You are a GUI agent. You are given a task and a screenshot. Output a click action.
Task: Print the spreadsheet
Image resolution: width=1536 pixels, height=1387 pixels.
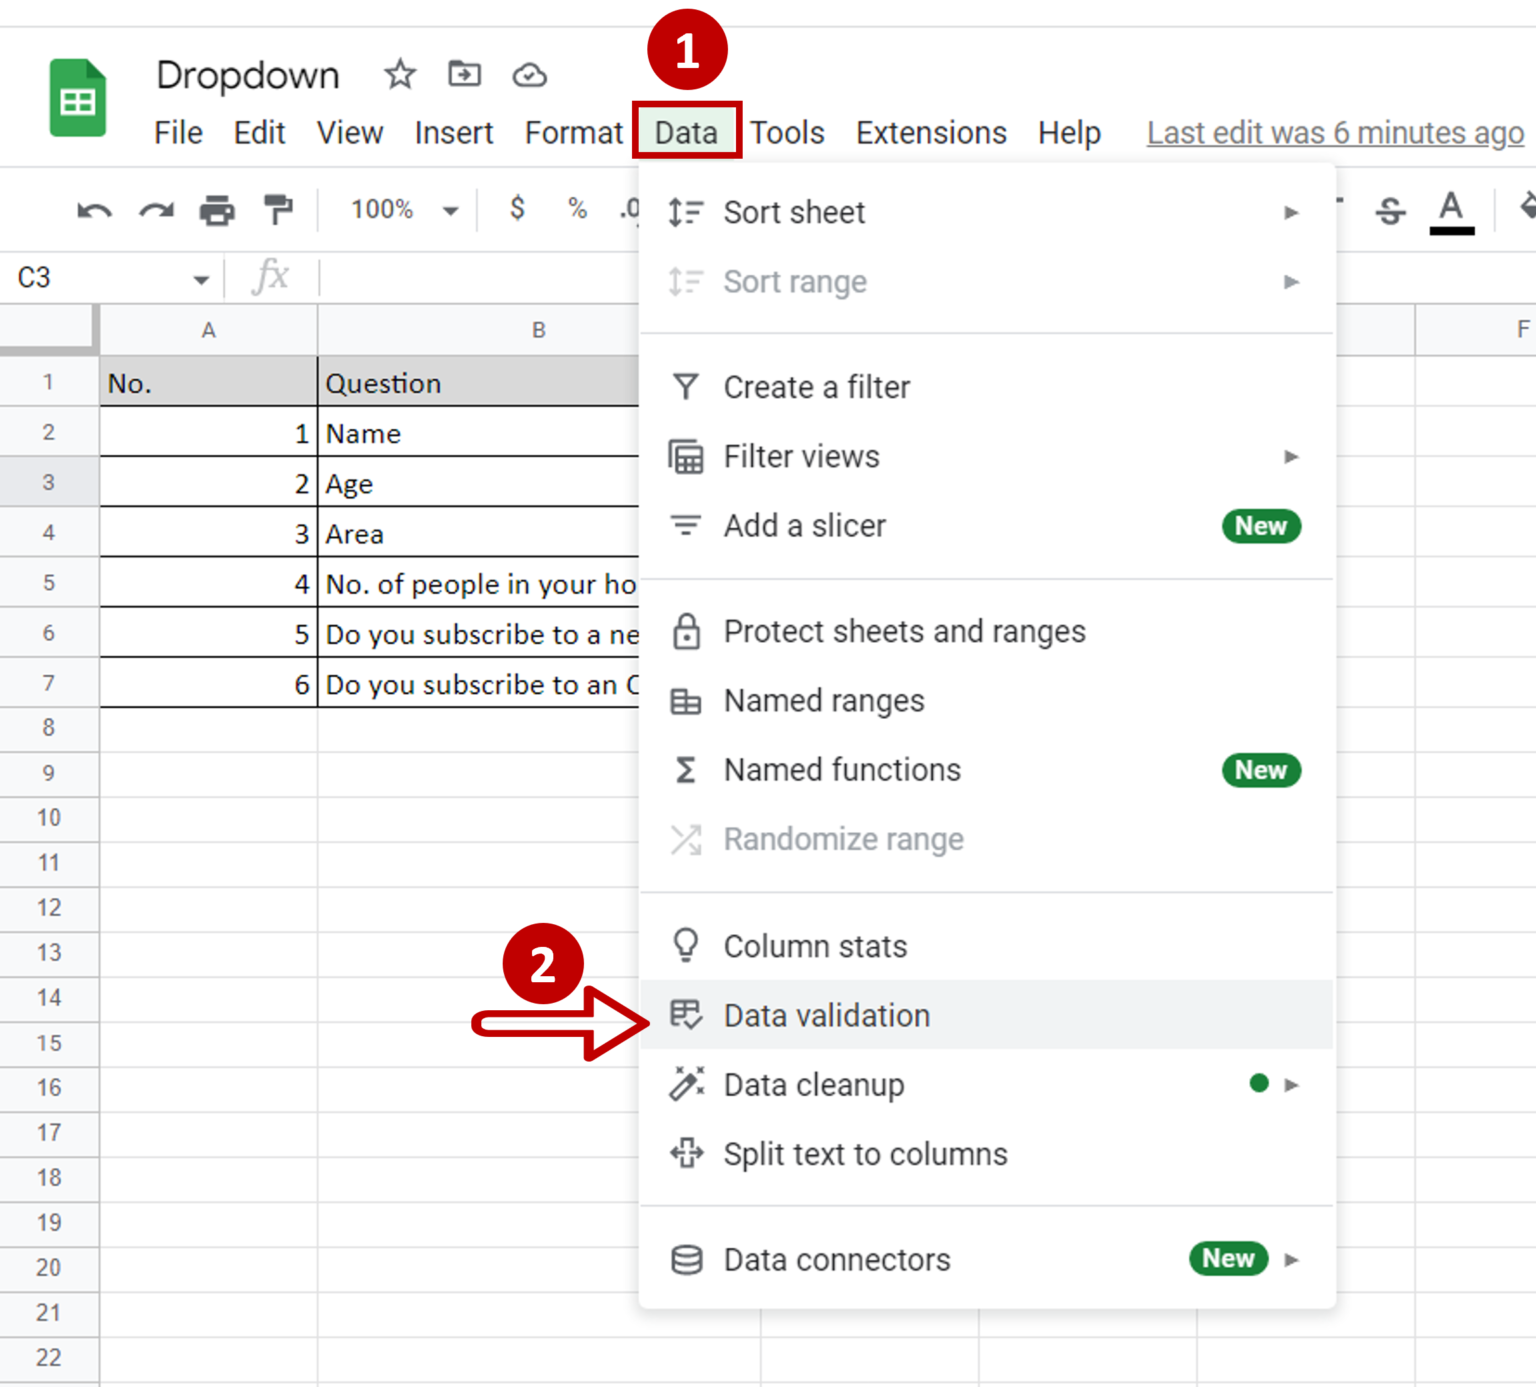coord(218,209)
